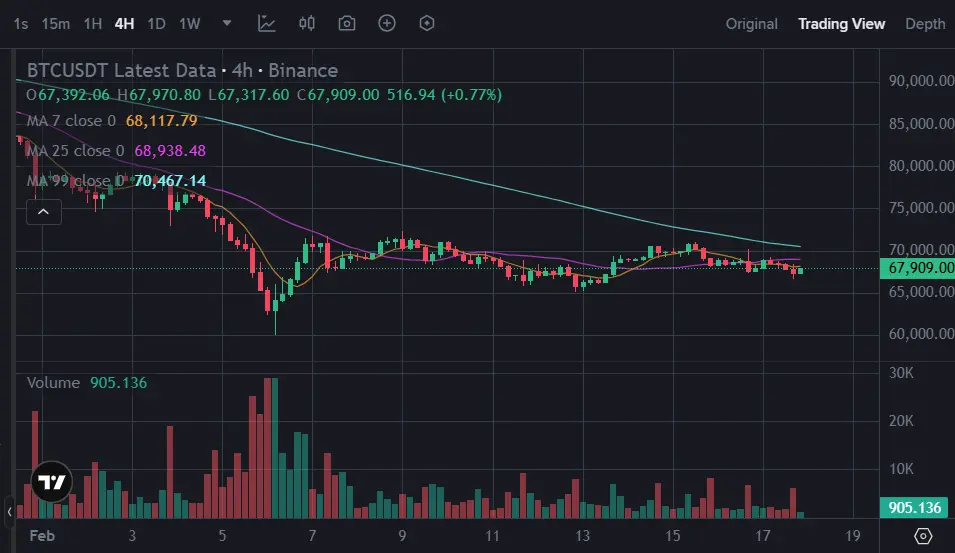This screenshot has width=955, height=553.
Task: Click the 17 date axis label
Action: (x=763, y=536)
